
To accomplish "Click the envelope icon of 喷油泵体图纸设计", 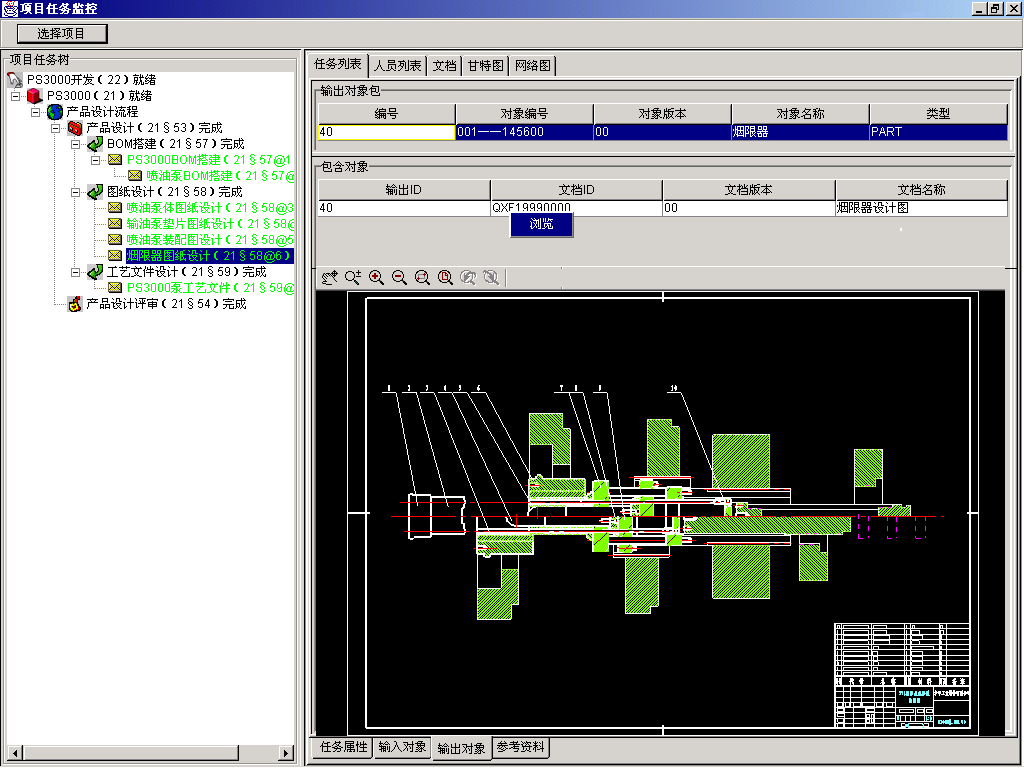I will click(x=115, y=208).
